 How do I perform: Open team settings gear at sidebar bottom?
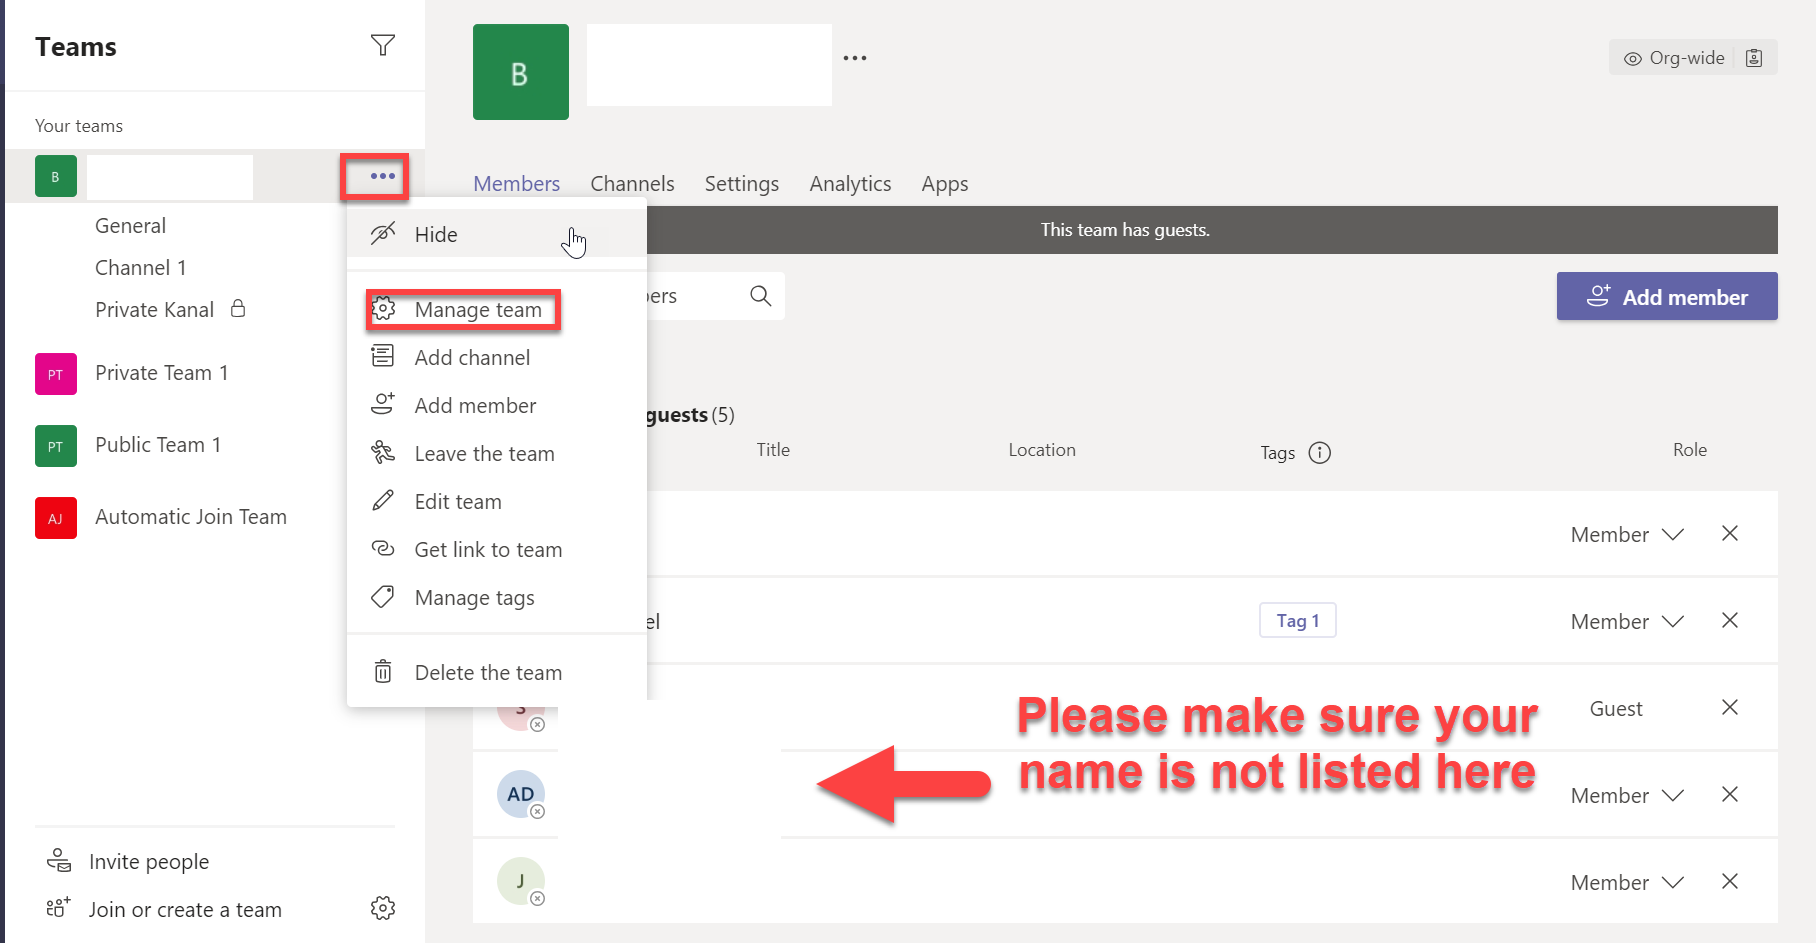pyautogui.click(x=382, y=908)
